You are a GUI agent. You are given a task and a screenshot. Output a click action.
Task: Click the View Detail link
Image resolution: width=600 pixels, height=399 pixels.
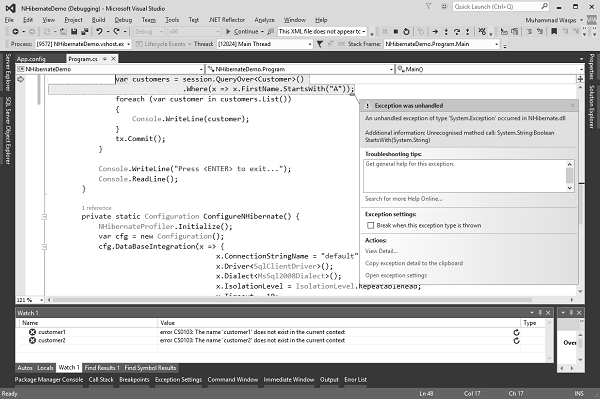tap(382, 251)
